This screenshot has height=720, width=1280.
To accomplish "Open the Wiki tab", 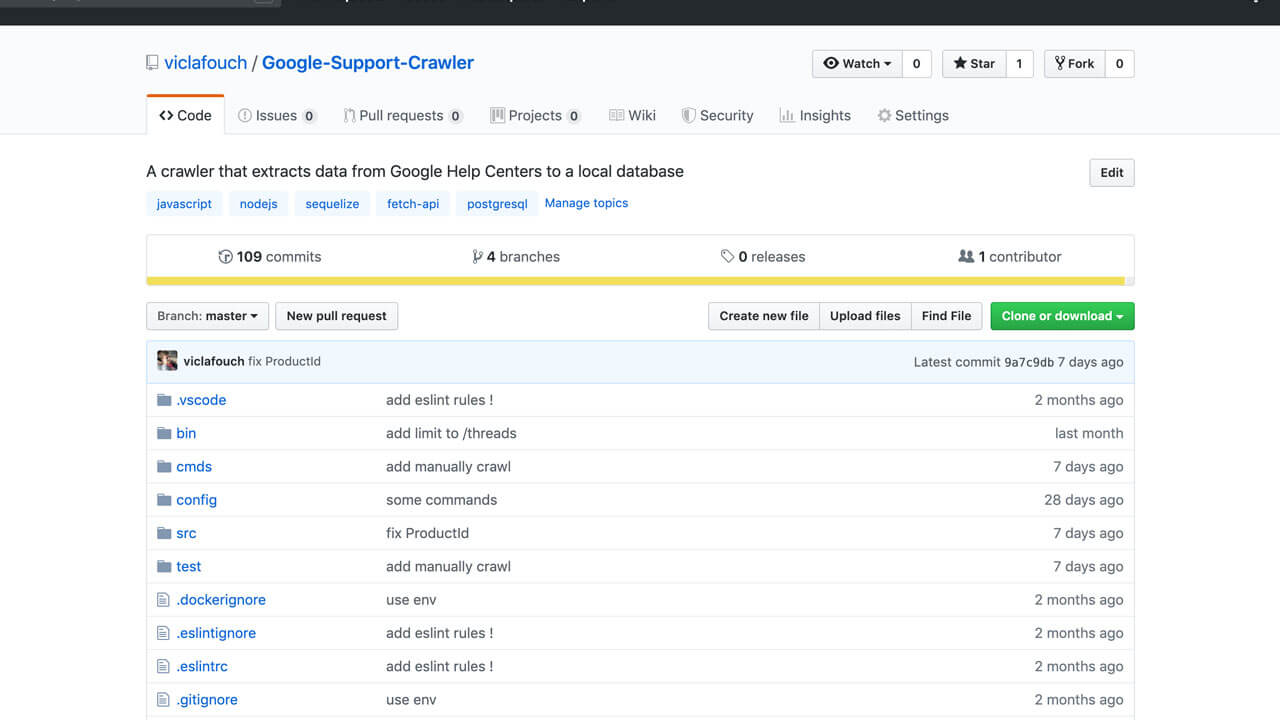I will [x=632, y=115].
